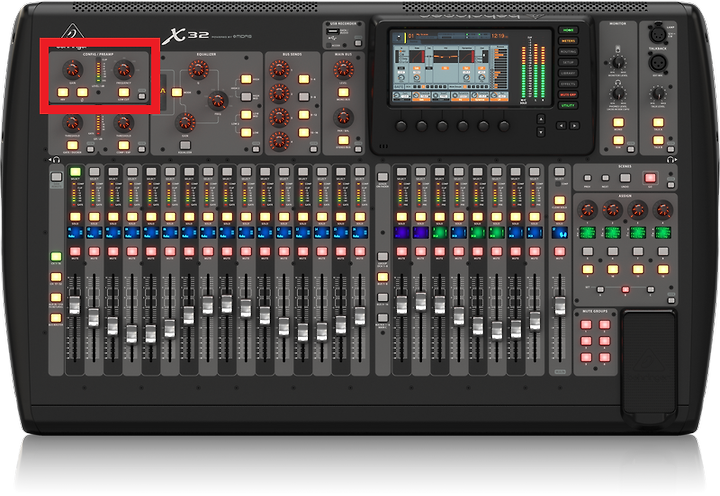Screen dimensions: 720x496
Task: Adjust the Pan/Bal knob
Action: 343,117
